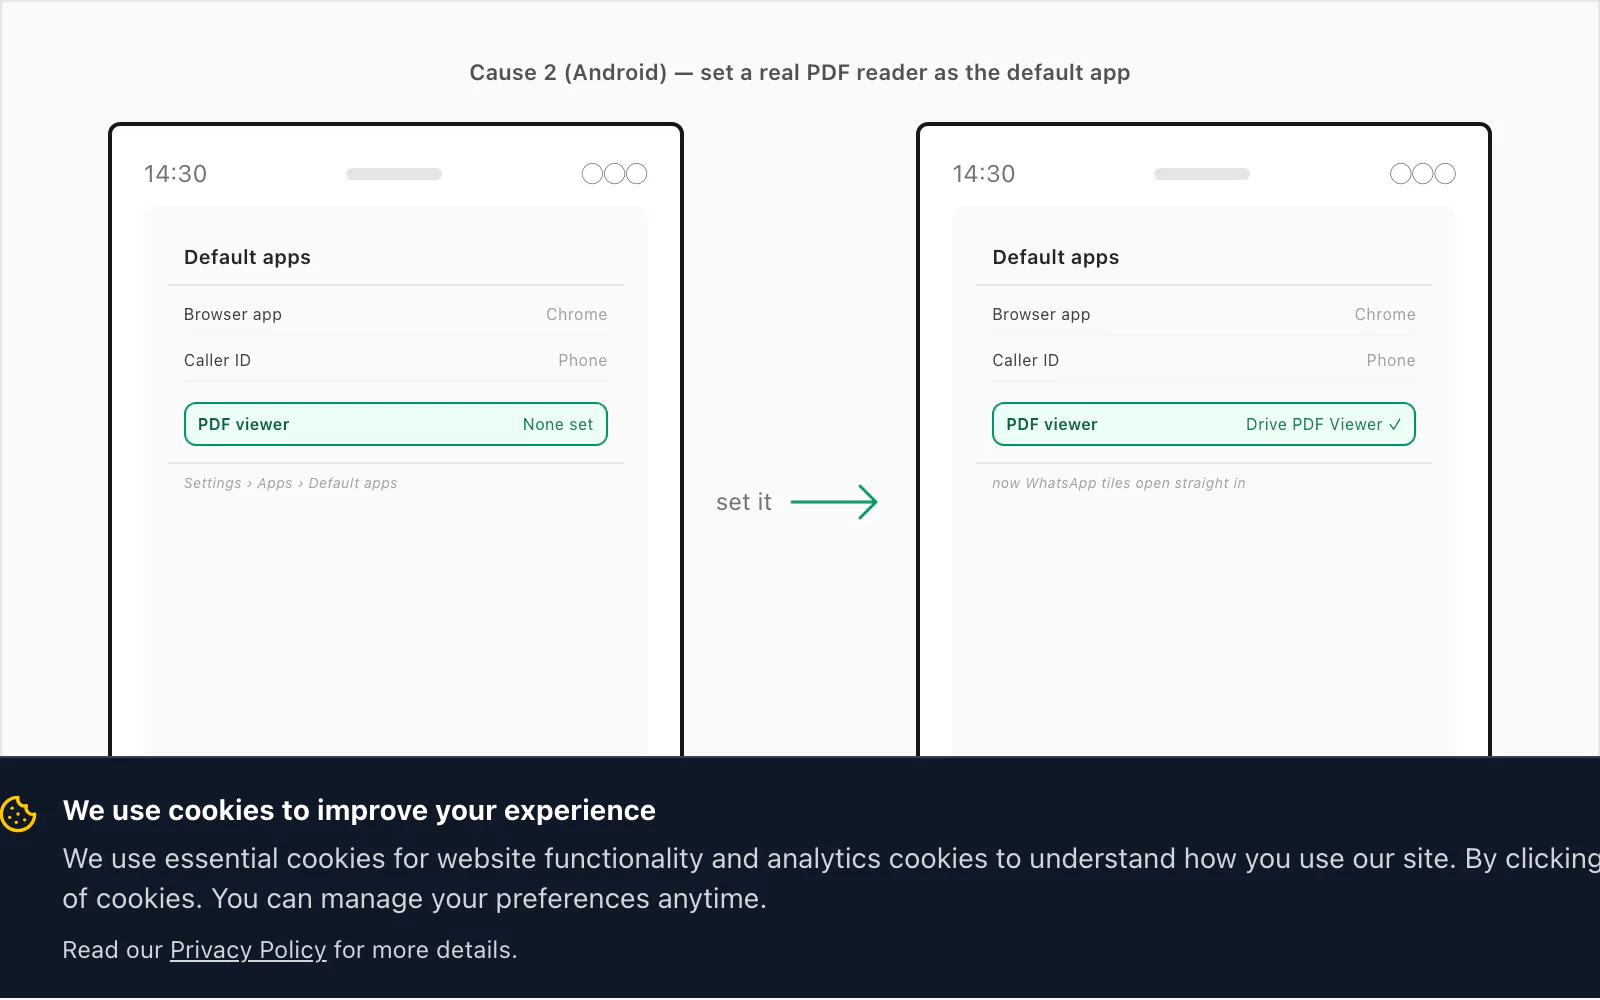Click the cookie banner heading text

click(x=359, y=810)
